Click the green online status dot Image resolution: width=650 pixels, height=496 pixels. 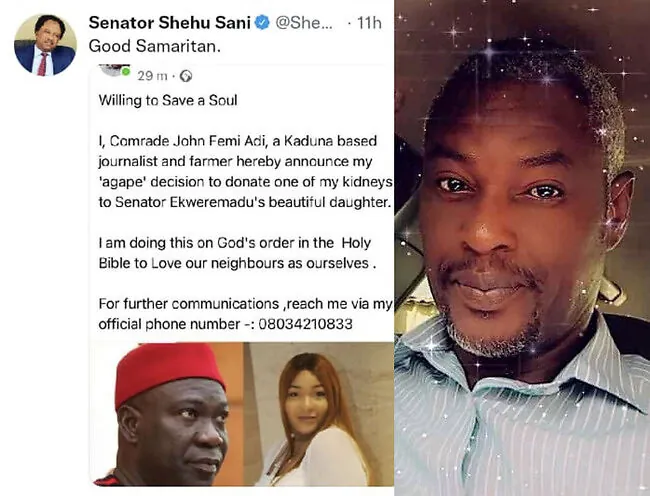[126, 72]
